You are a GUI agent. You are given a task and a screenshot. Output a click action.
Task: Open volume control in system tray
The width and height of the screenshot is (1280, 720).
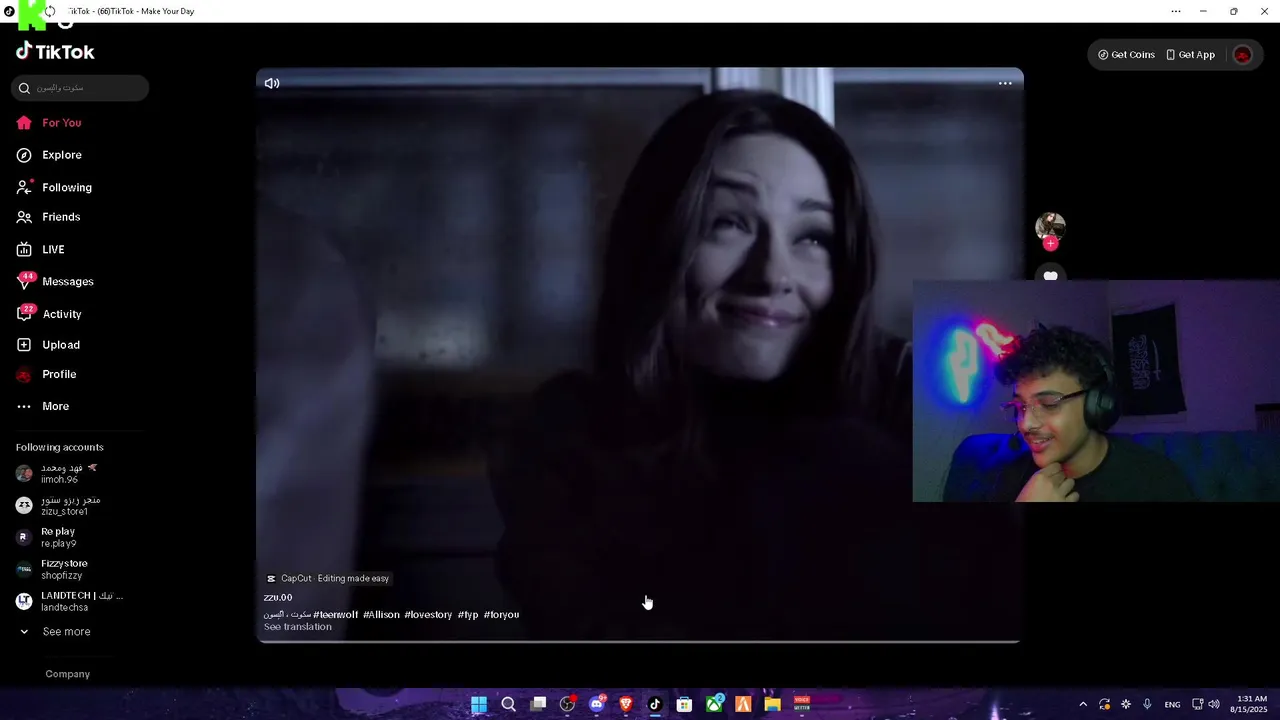[1214, 705]
